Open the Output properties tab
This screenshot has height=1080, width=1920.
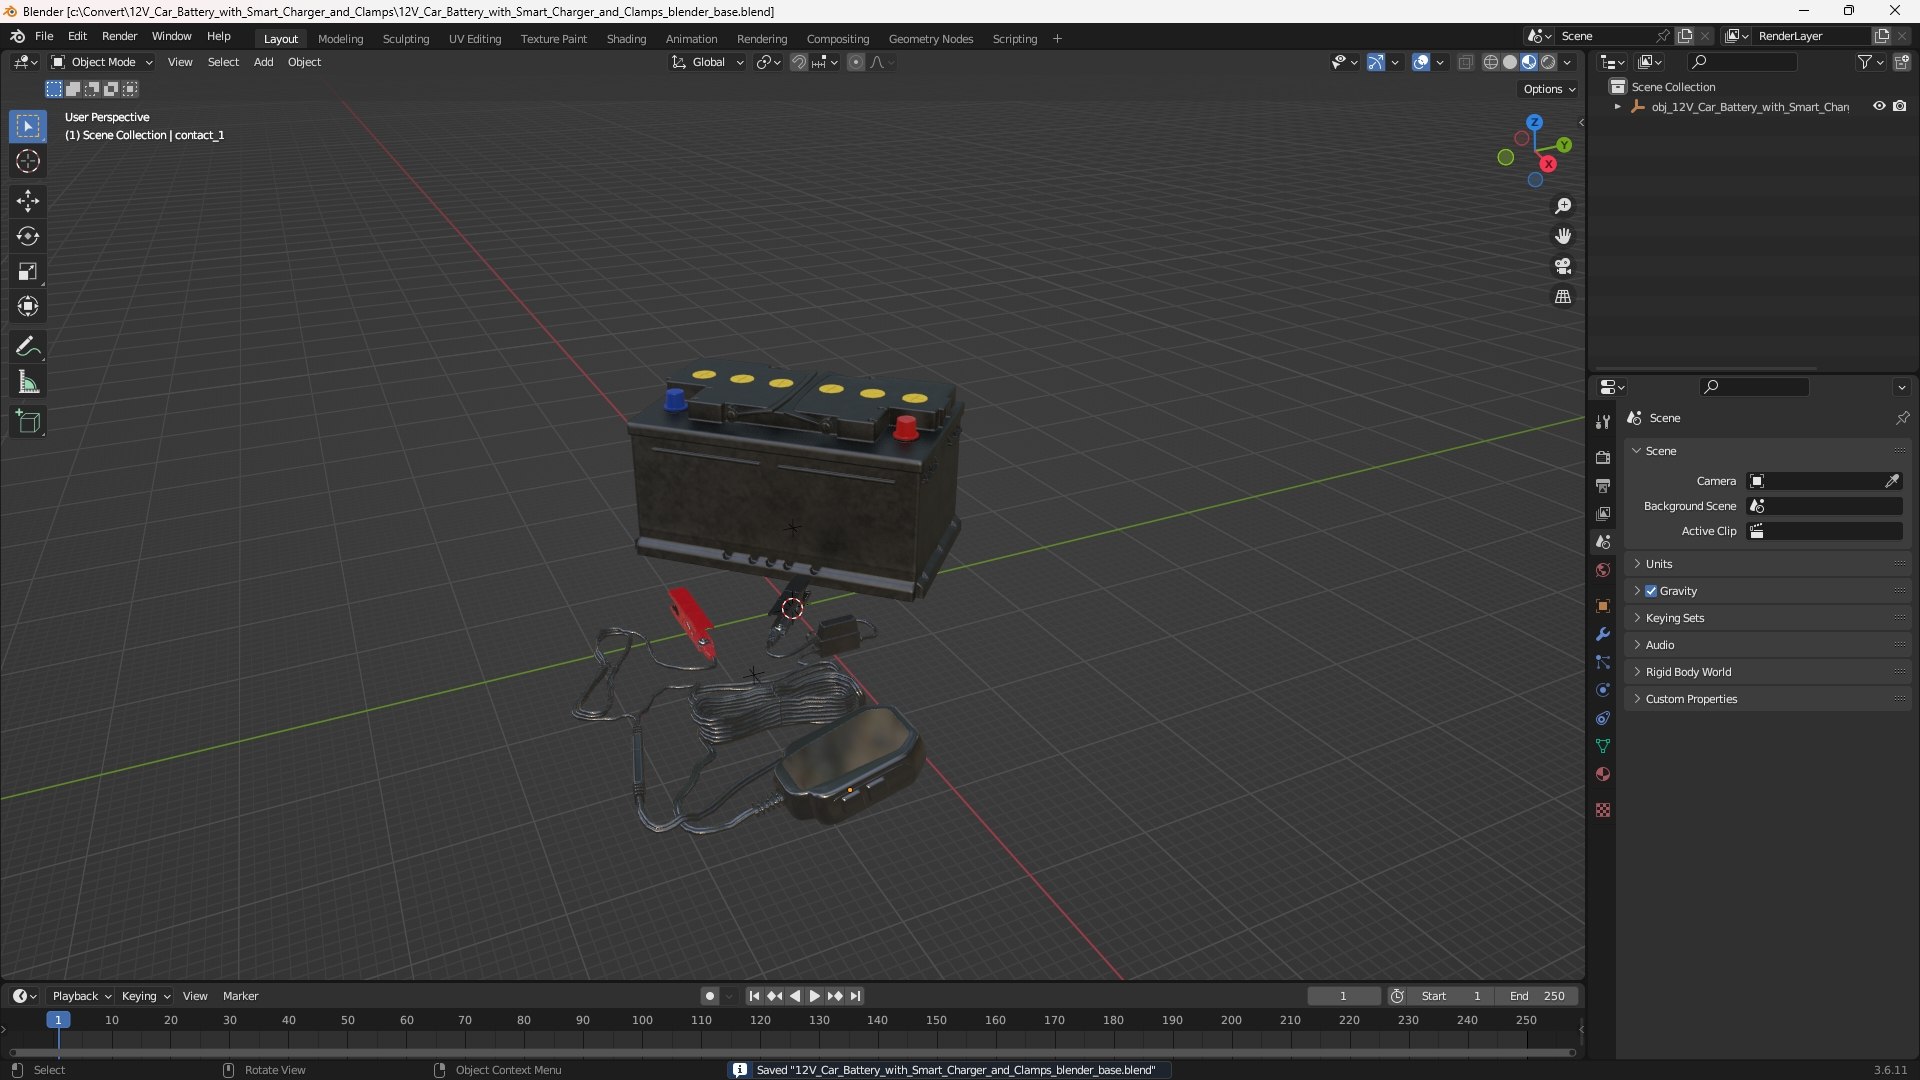(1603, 485)
